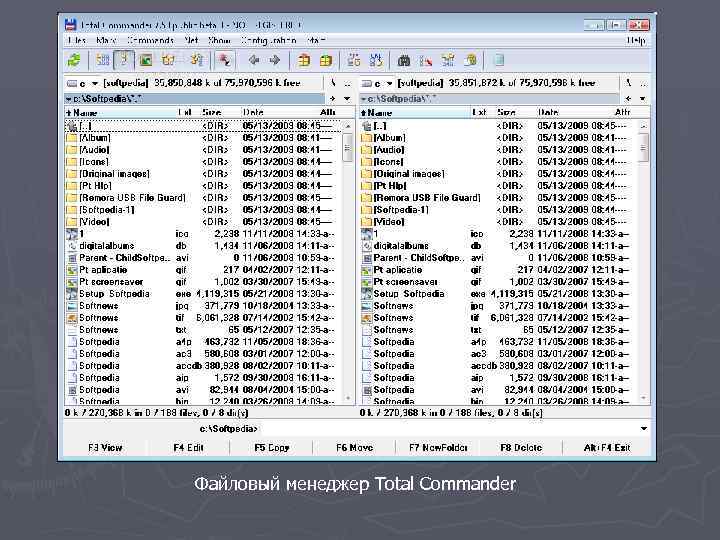Select the Full view toolbar icon
This screenshot has width=720, height=540.
tap(124, 60)
